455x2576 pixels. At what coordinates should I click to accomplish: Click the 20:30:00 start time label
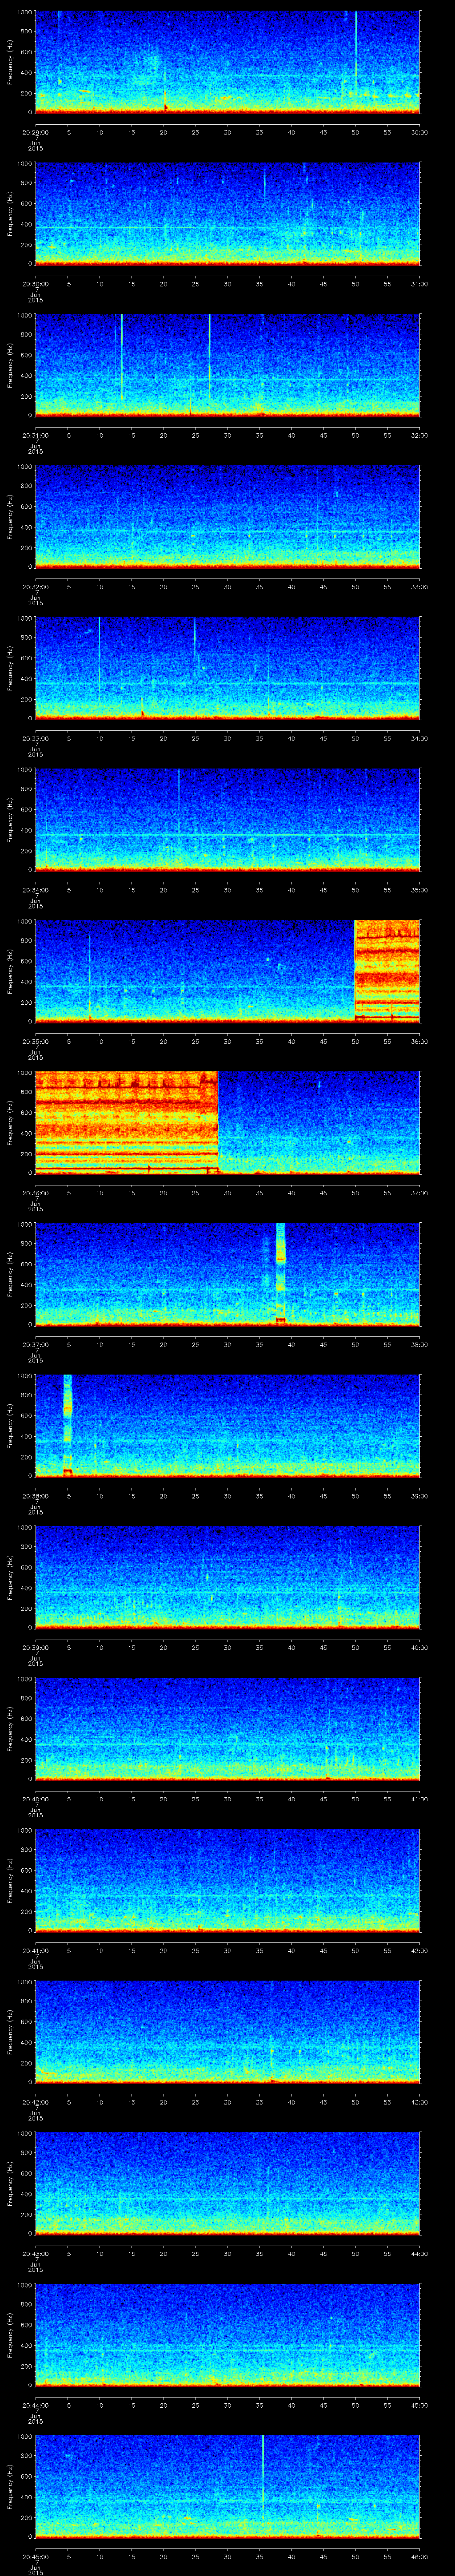(35, 284)
